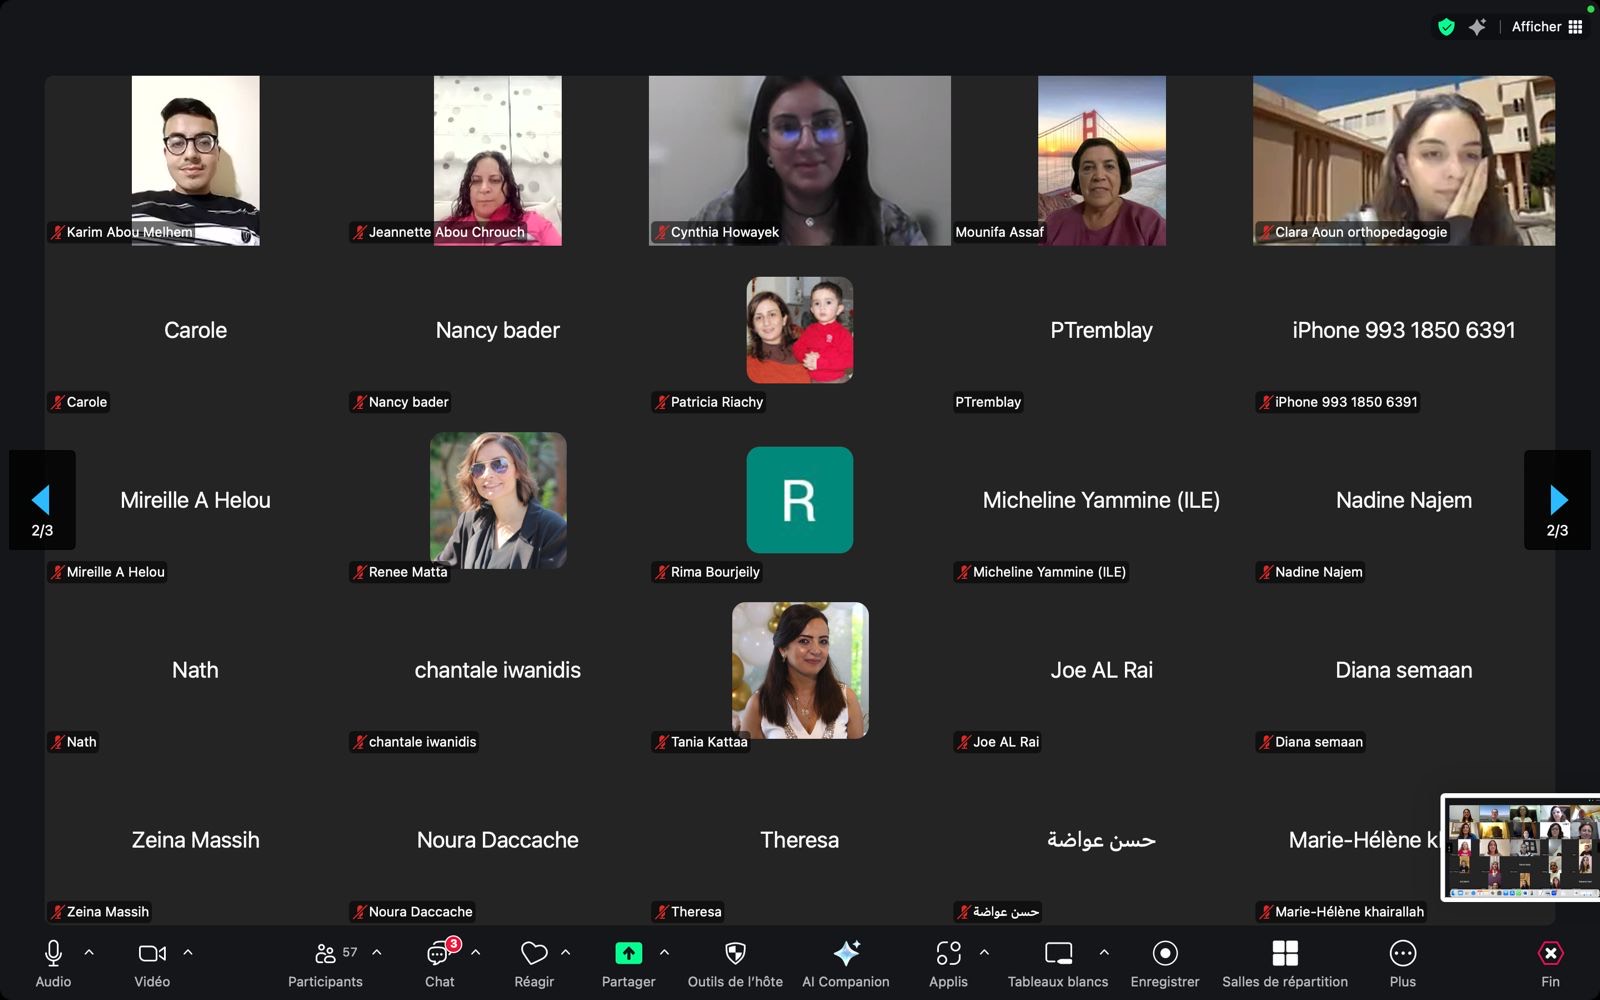This screenshot has width=1600, height=1000.
Task: Click the Réagir heart icon
Action: pyautogui.click(x=534, y=954)
